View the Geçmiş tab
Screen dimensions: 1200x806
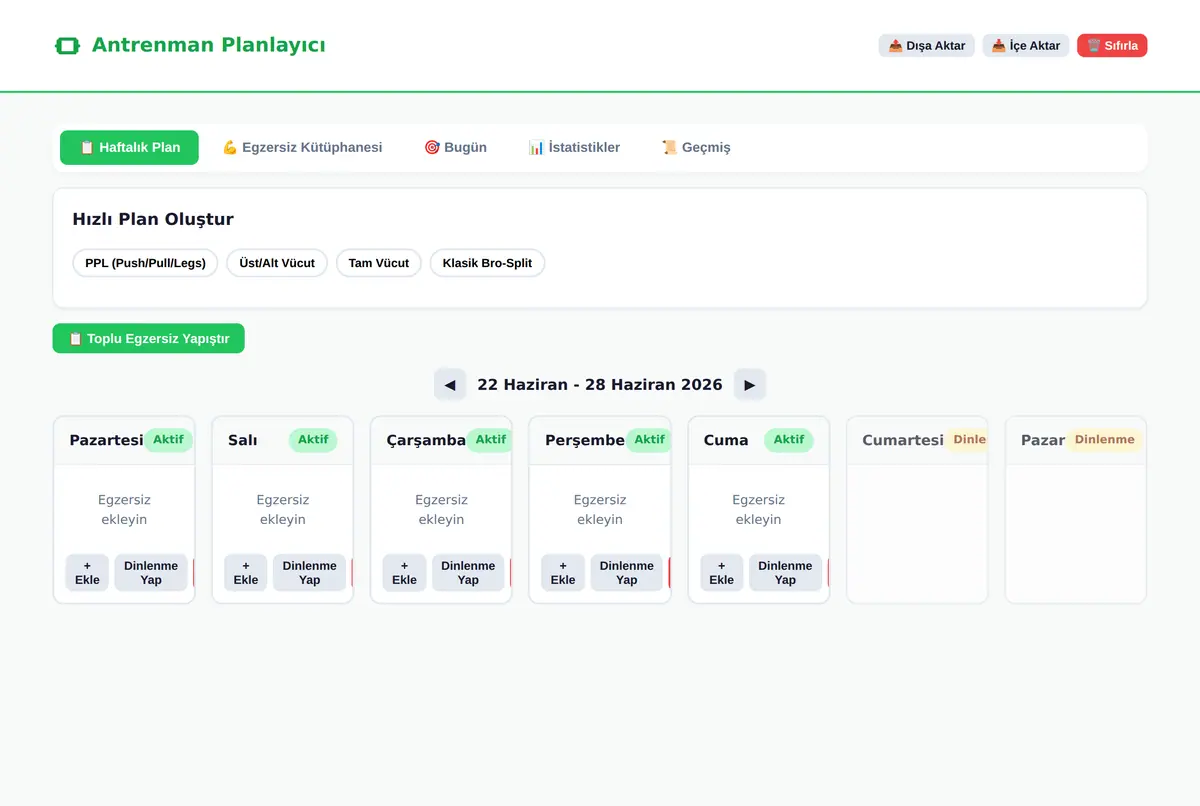[696, 147]
